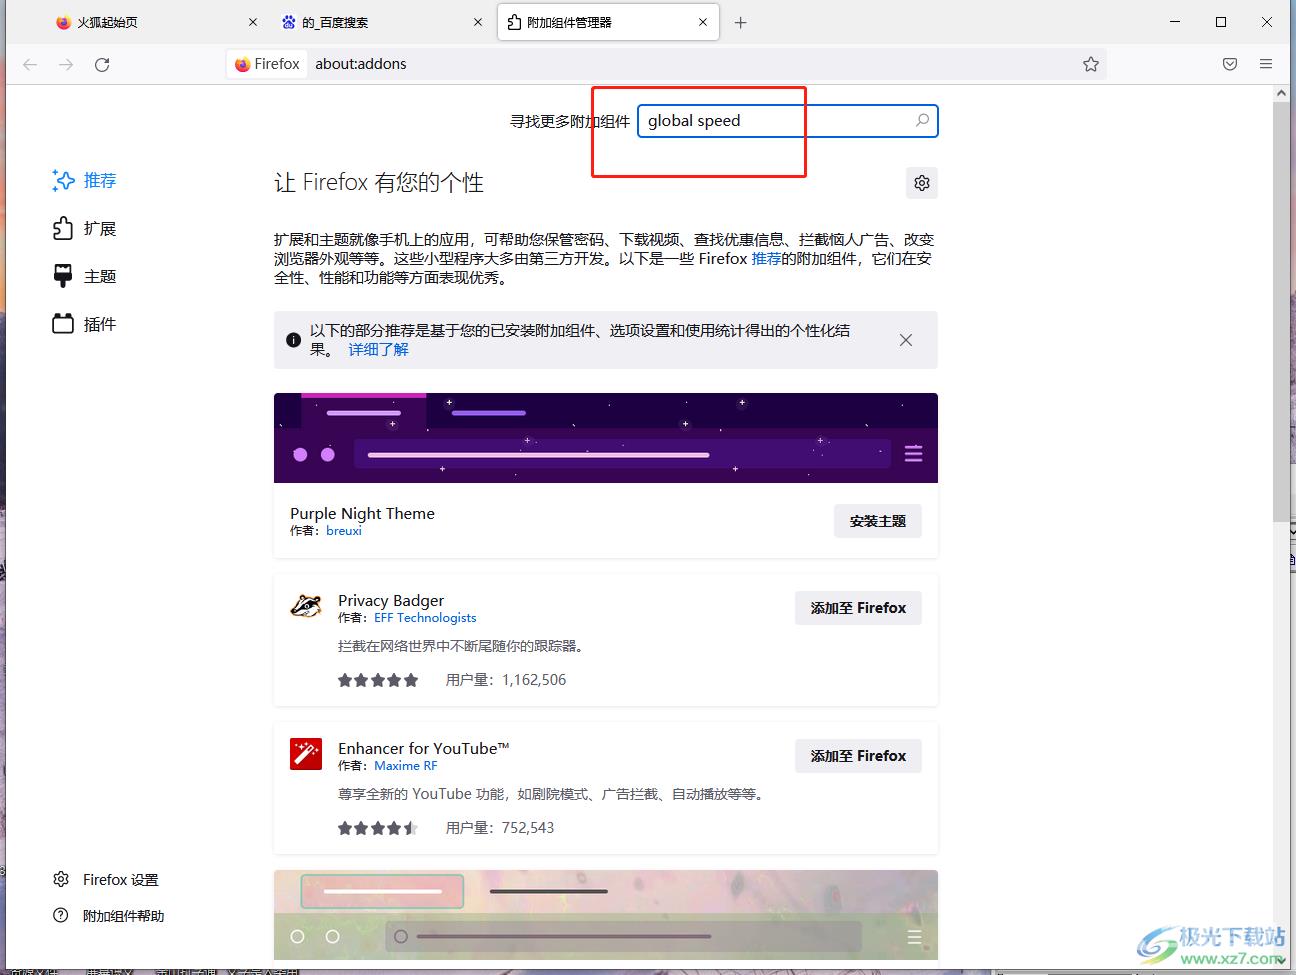Close the 的_百度搜索 tab
This screenshot has width=1296, height=975.
coord(478,22)
